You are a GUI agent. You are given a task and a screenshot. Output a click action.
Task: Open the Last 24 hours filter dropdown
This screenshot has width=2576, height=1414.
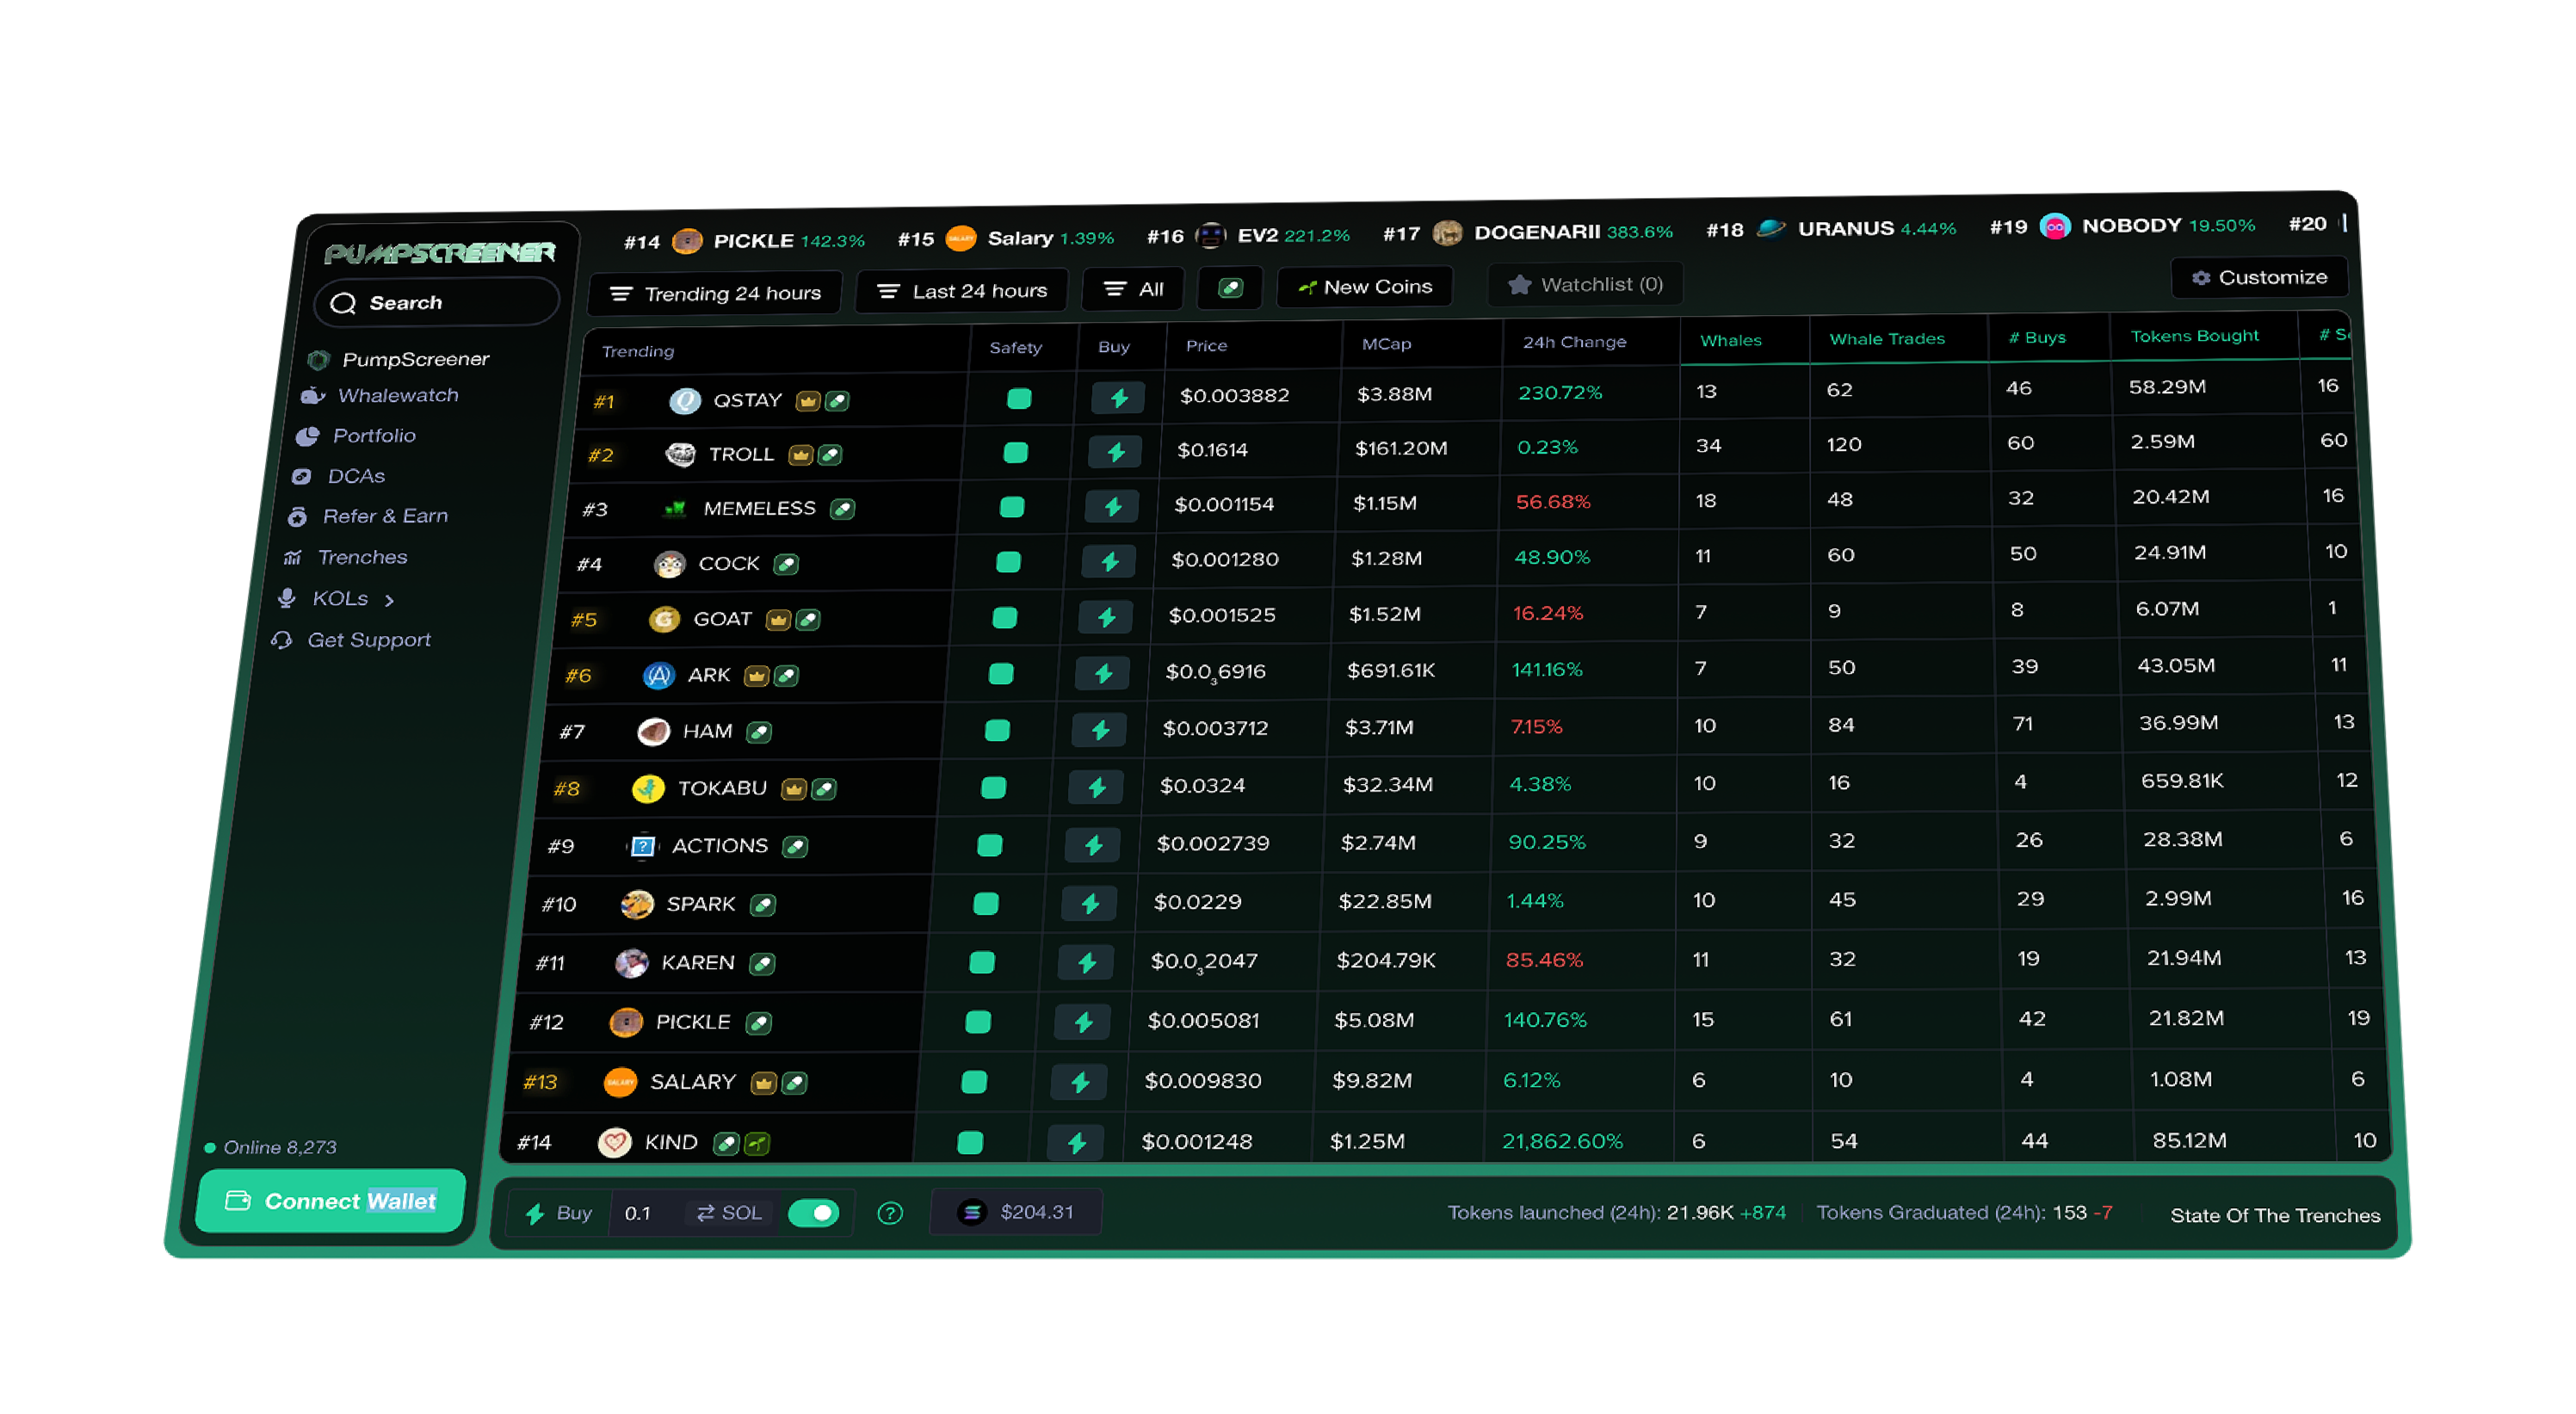click(x=962, y=291)
